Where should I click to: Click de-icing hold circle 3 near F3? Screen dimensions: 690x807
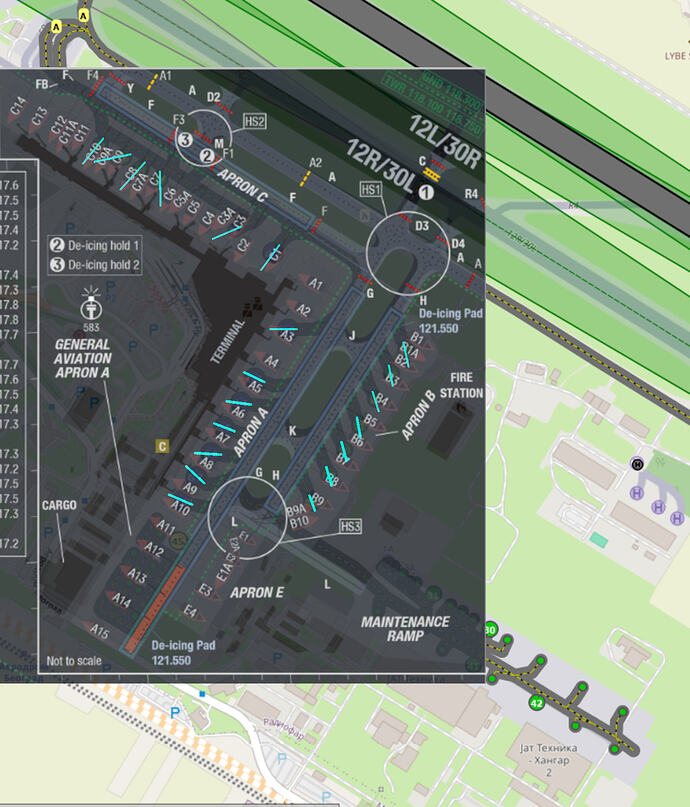(185, 139)
